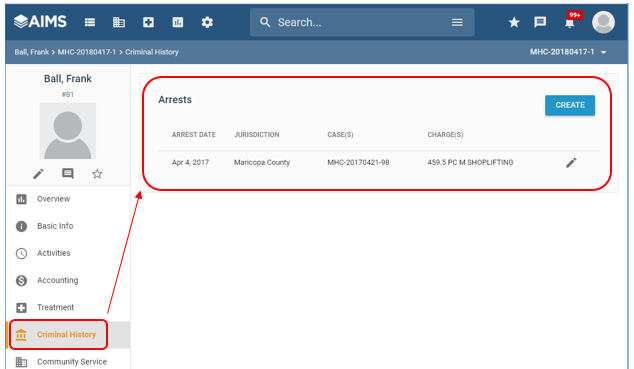Click the CREATE button for Arrests
634x369 pixels.
(570, 105)
